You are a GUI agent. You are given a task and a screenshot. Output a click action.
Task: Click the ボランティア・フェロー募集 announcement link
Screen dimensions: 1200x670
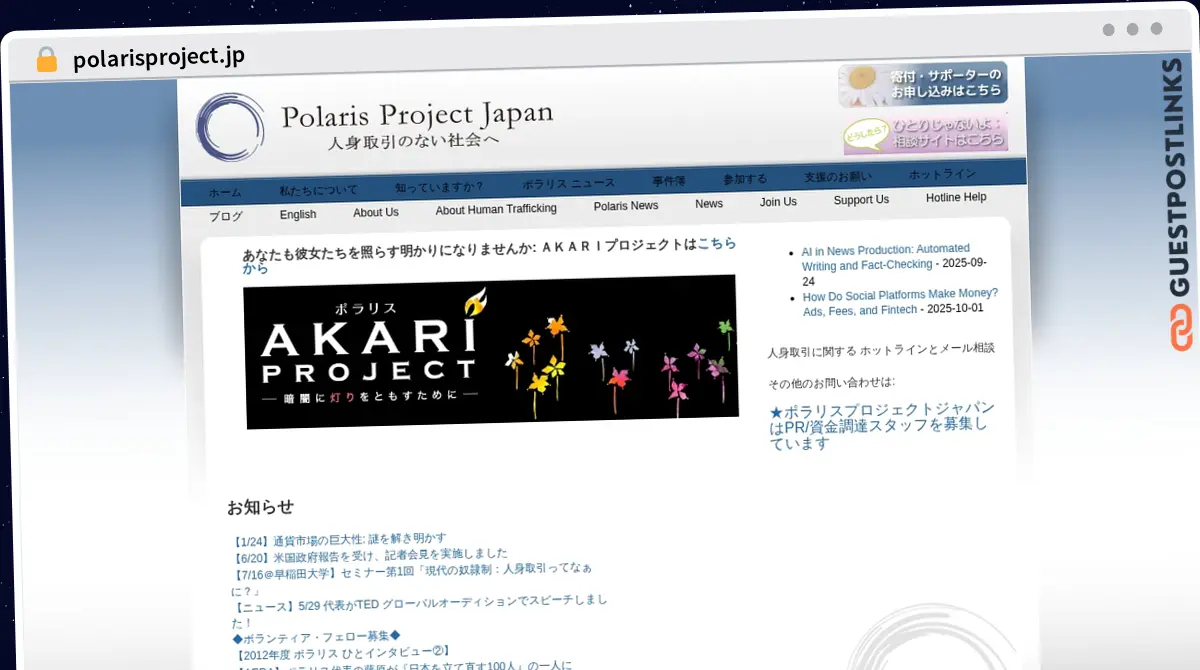[x=316, y=635]
